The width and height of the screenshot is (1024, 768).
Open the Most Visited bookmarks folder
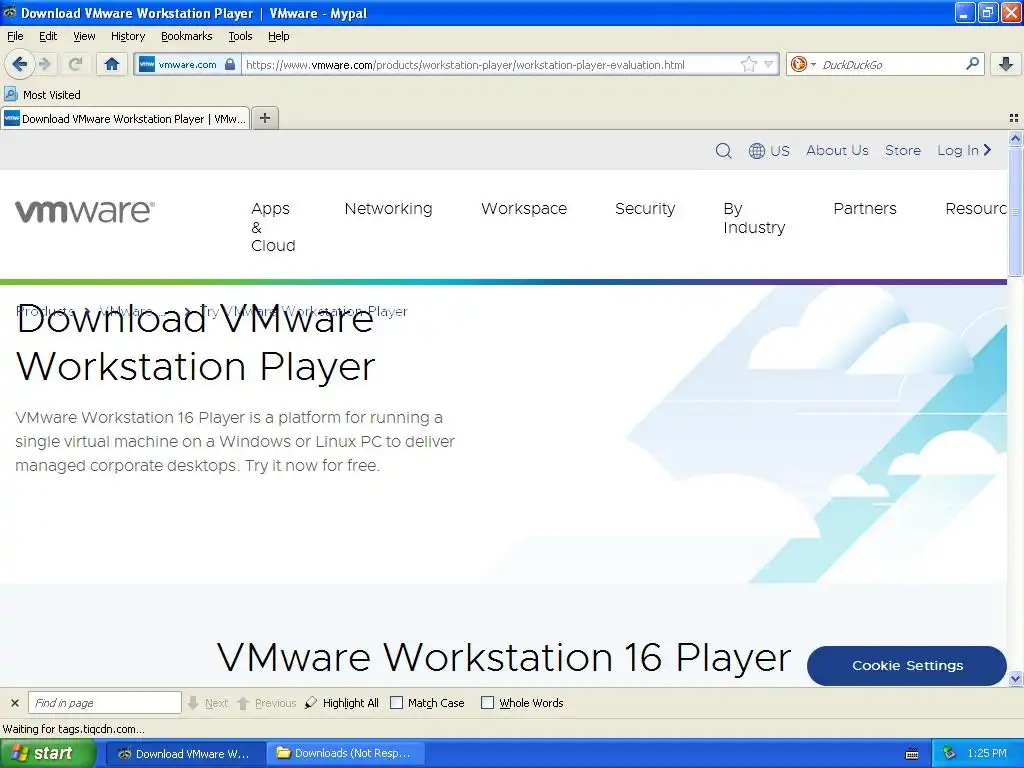tap(42, 95)
